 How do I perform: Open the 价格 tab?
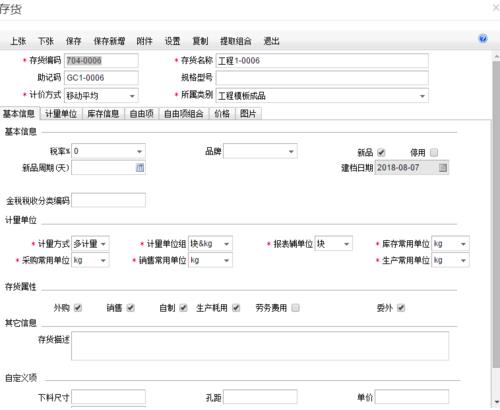222,114
